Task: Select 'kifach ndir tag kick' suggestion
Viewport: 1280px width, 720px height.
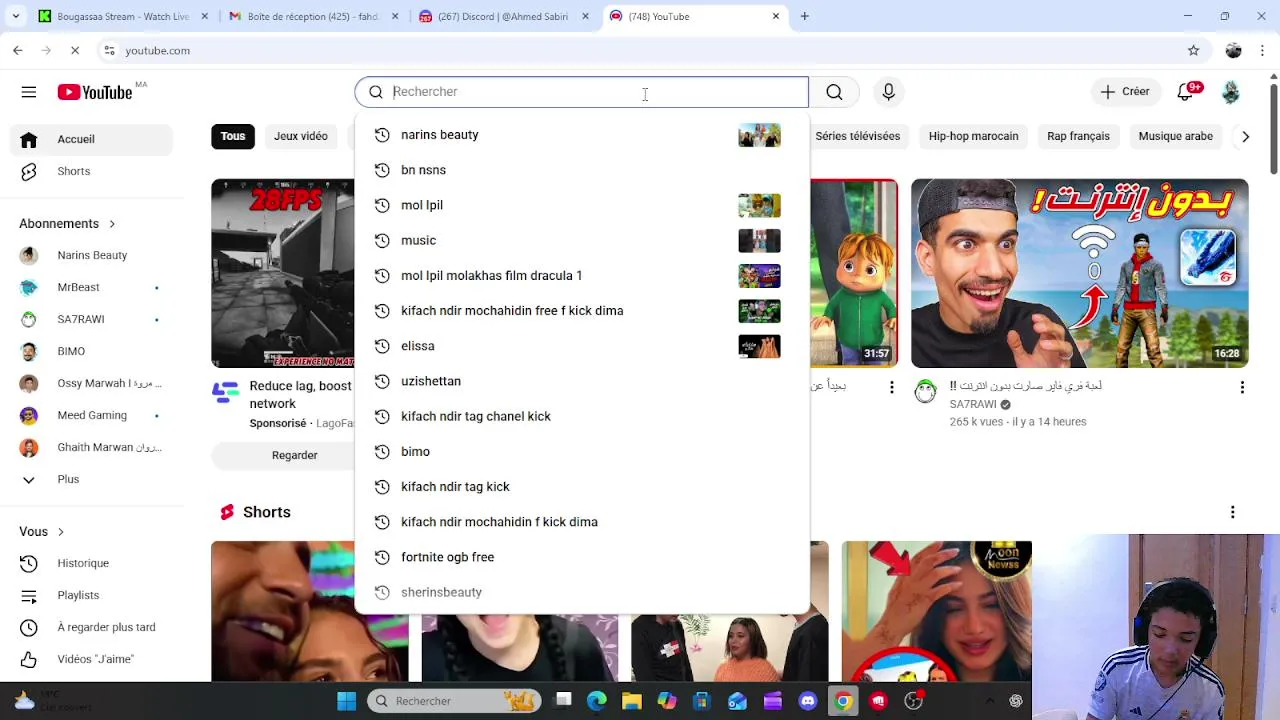Action: 581,487
